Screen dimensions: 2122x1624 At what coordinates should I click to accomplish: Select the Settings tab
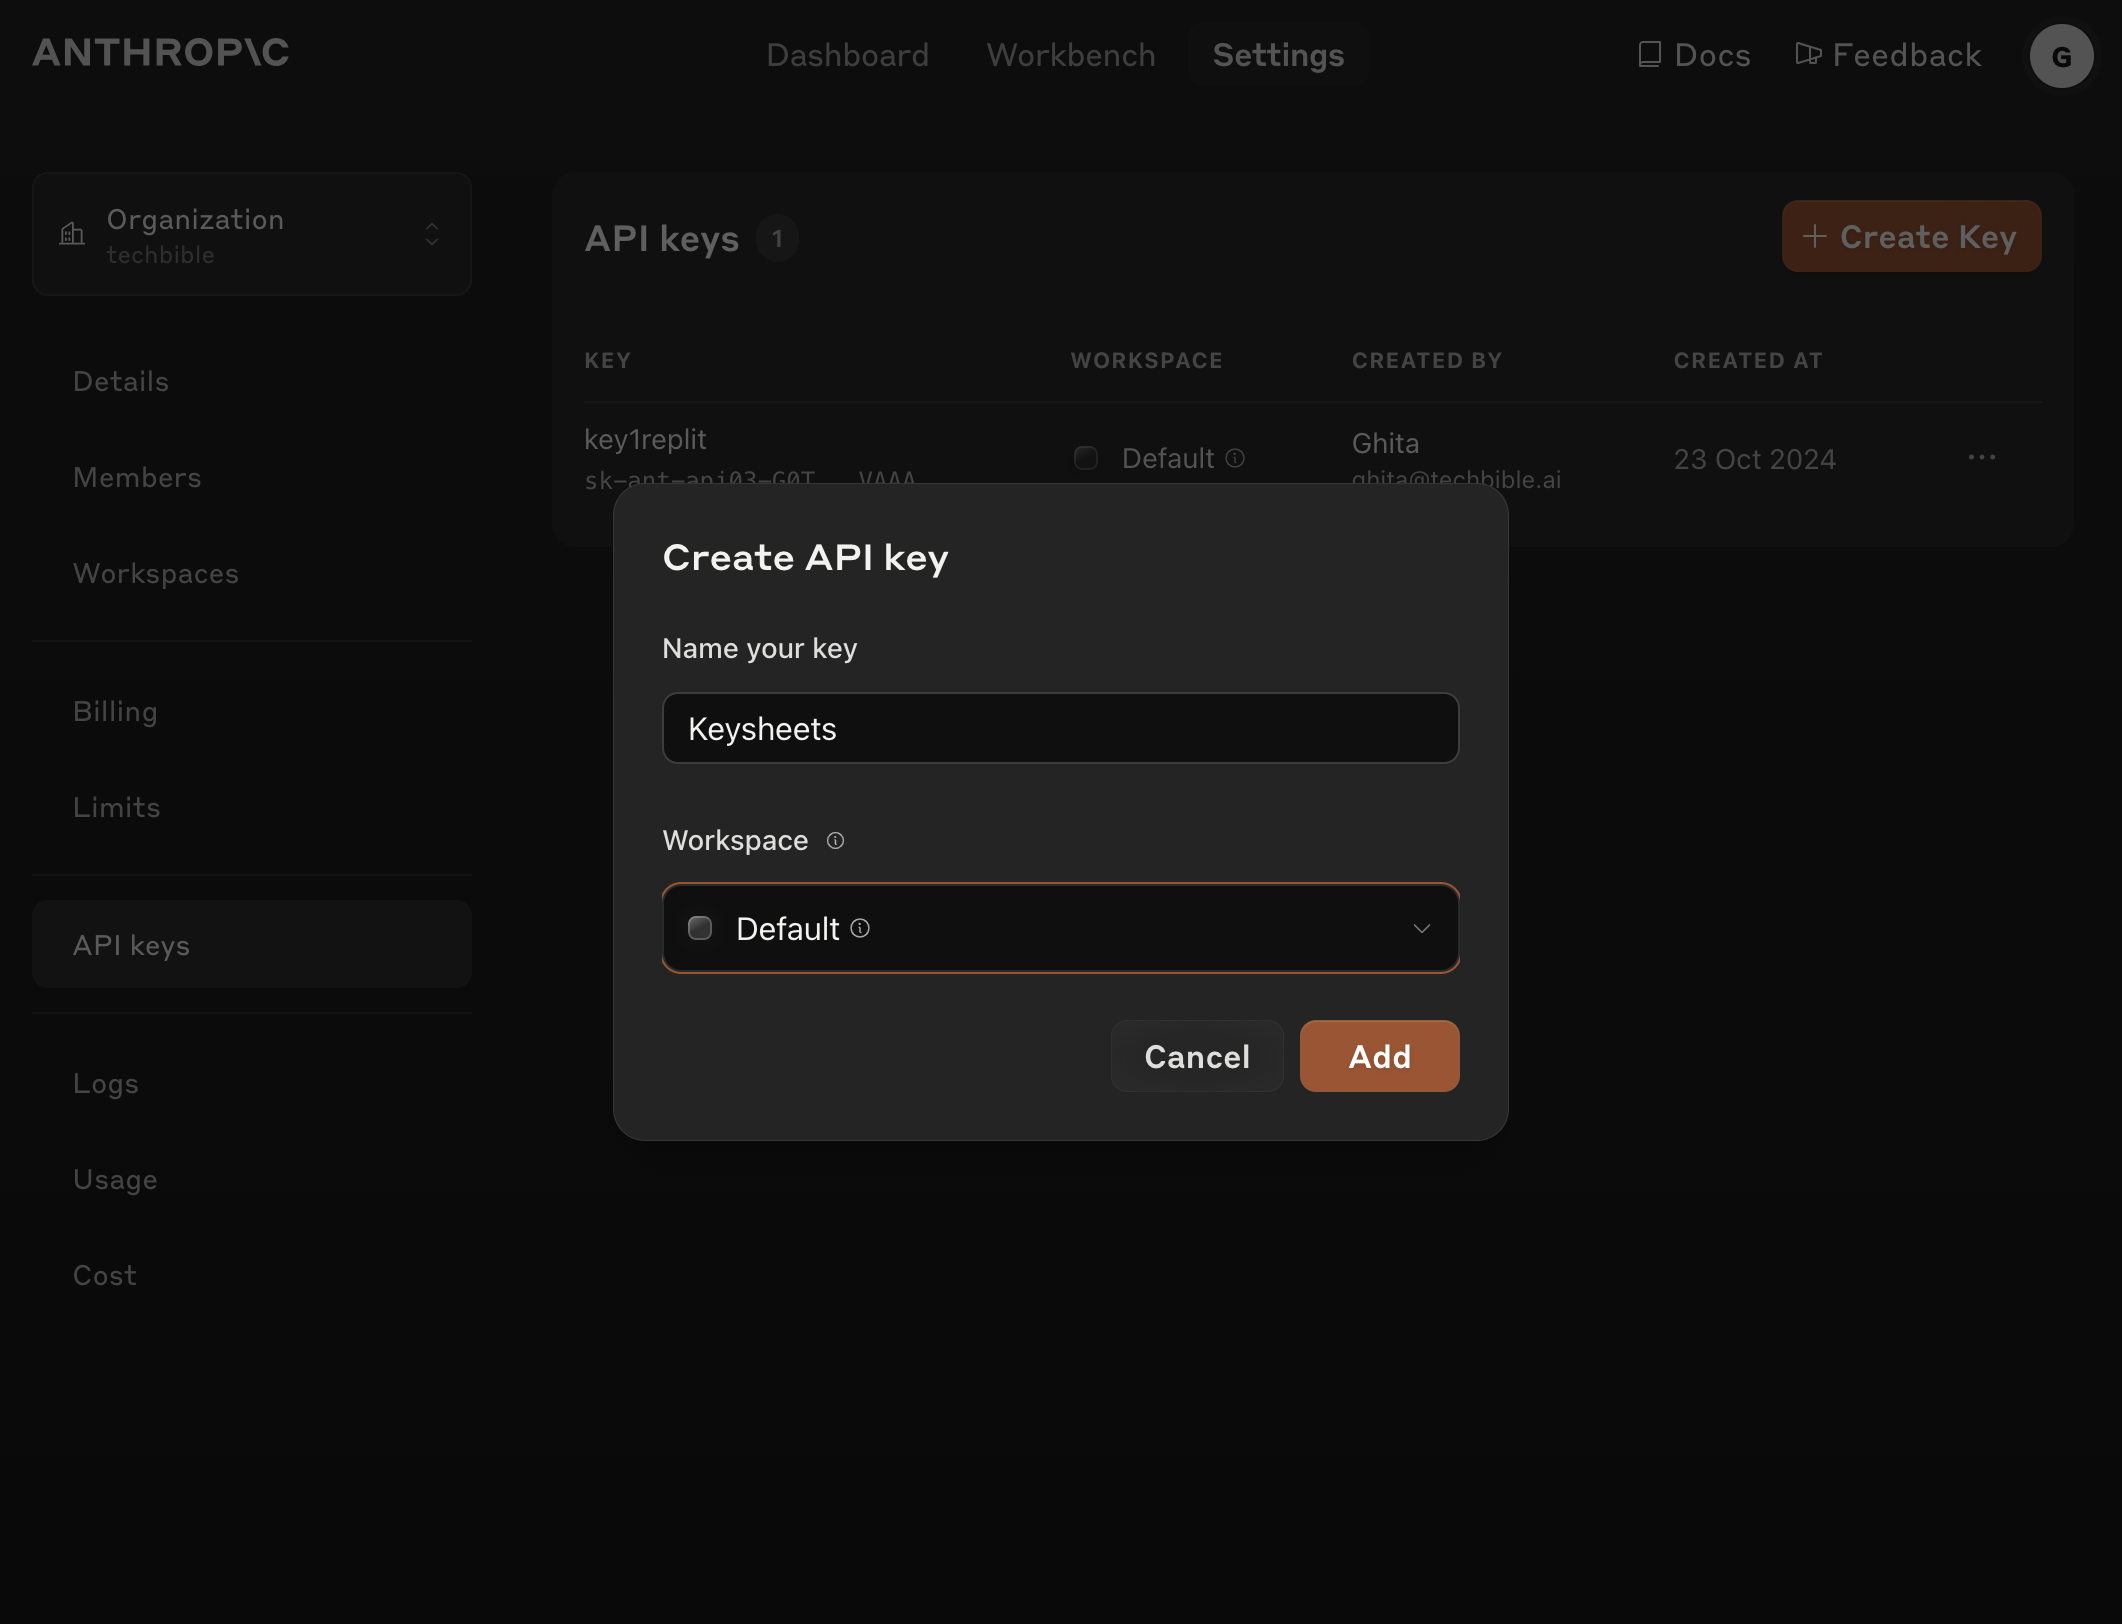pyautogui.click(x=1278, y=55)
